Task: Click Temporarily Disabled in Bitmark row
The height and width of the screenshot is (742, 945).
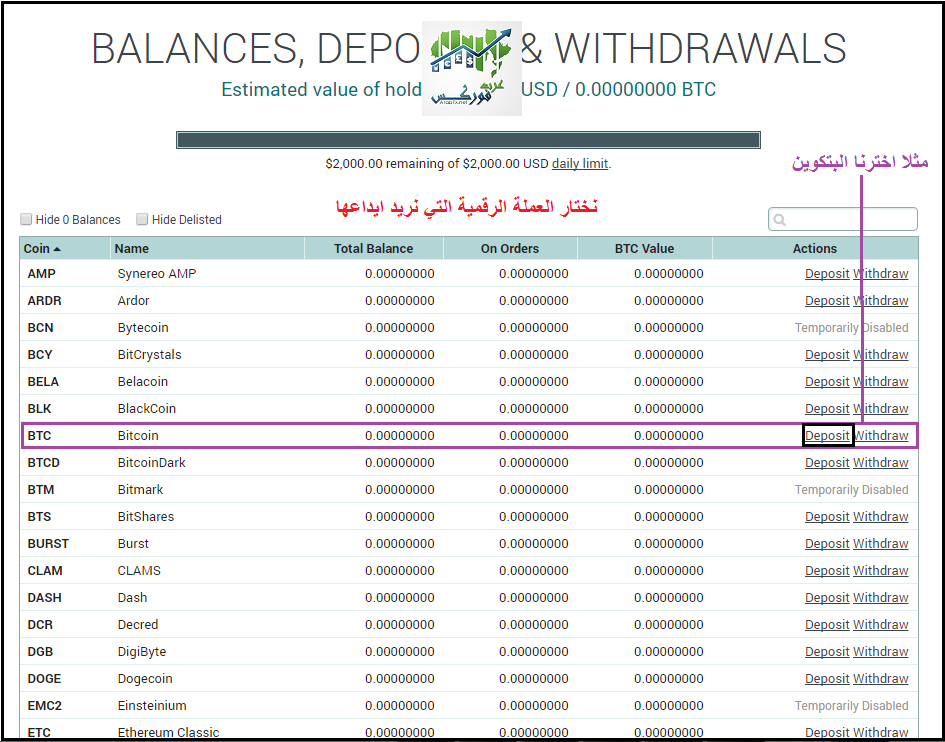Action: (852, 489)
